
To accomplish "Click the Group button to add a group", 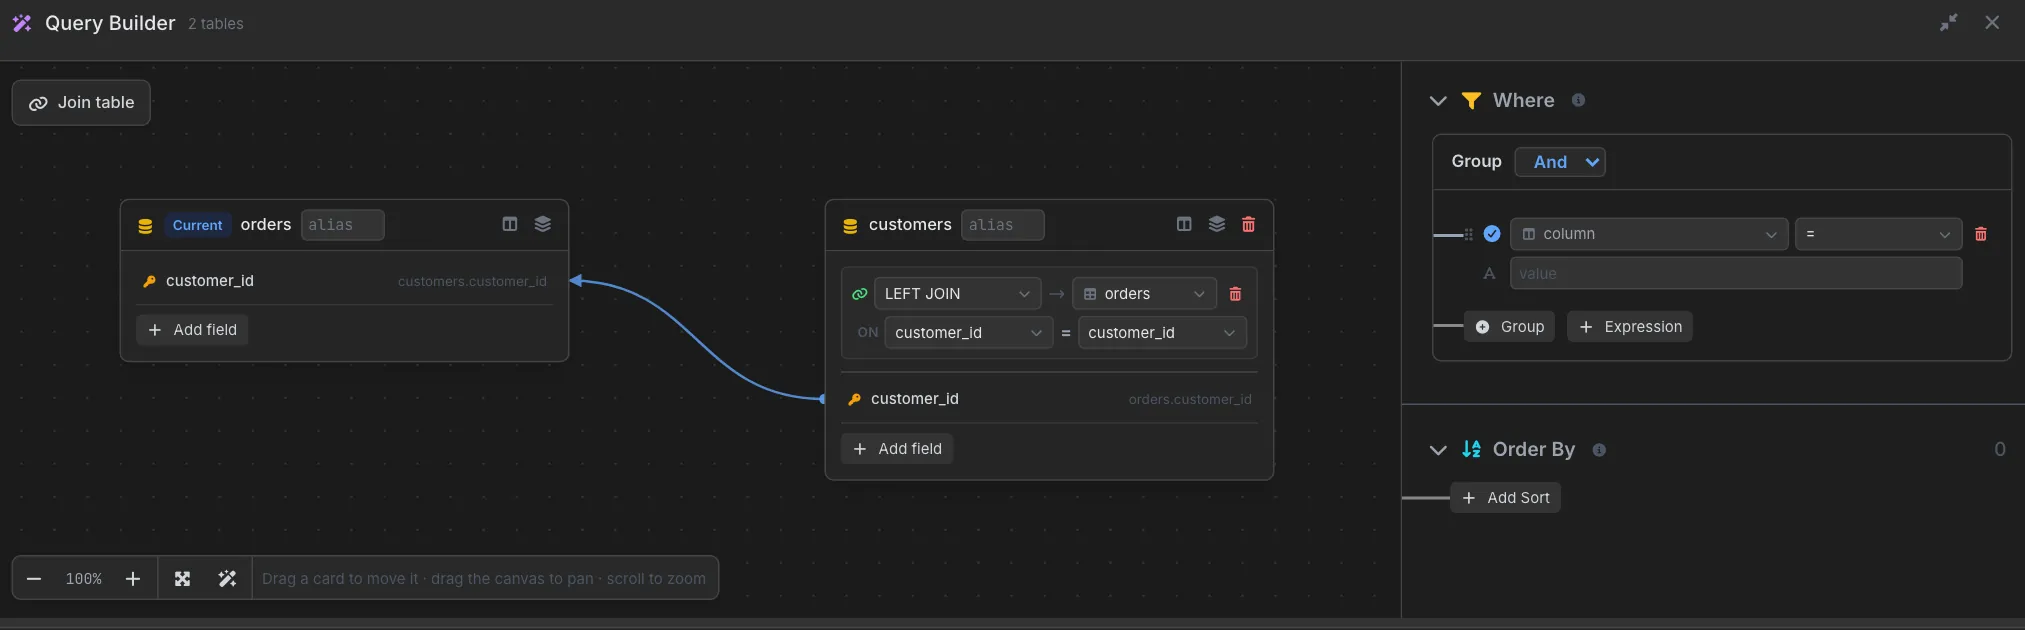I will (x=1509, y=327).
